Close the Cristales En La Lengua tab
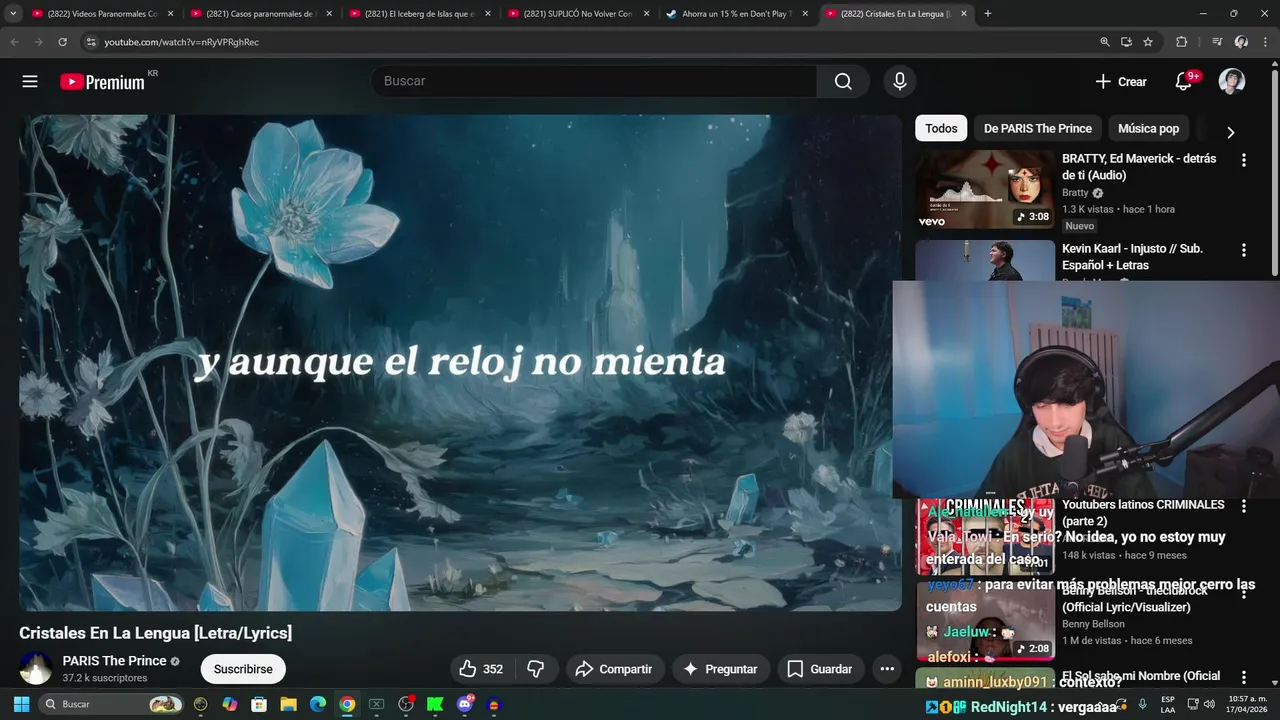The image size is (1280, 720). 964,14
